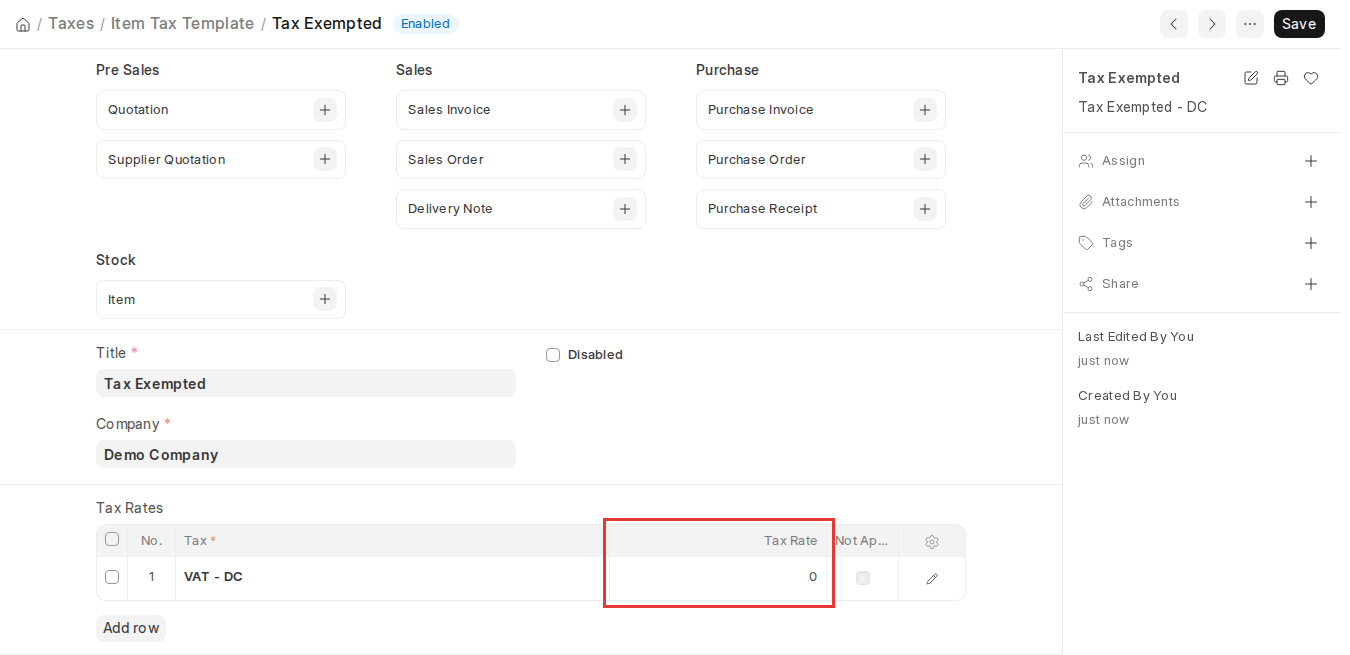Viewport: 1350px width, 655px height.
Task: Like document with heart icon
Action: (1311, 78)
